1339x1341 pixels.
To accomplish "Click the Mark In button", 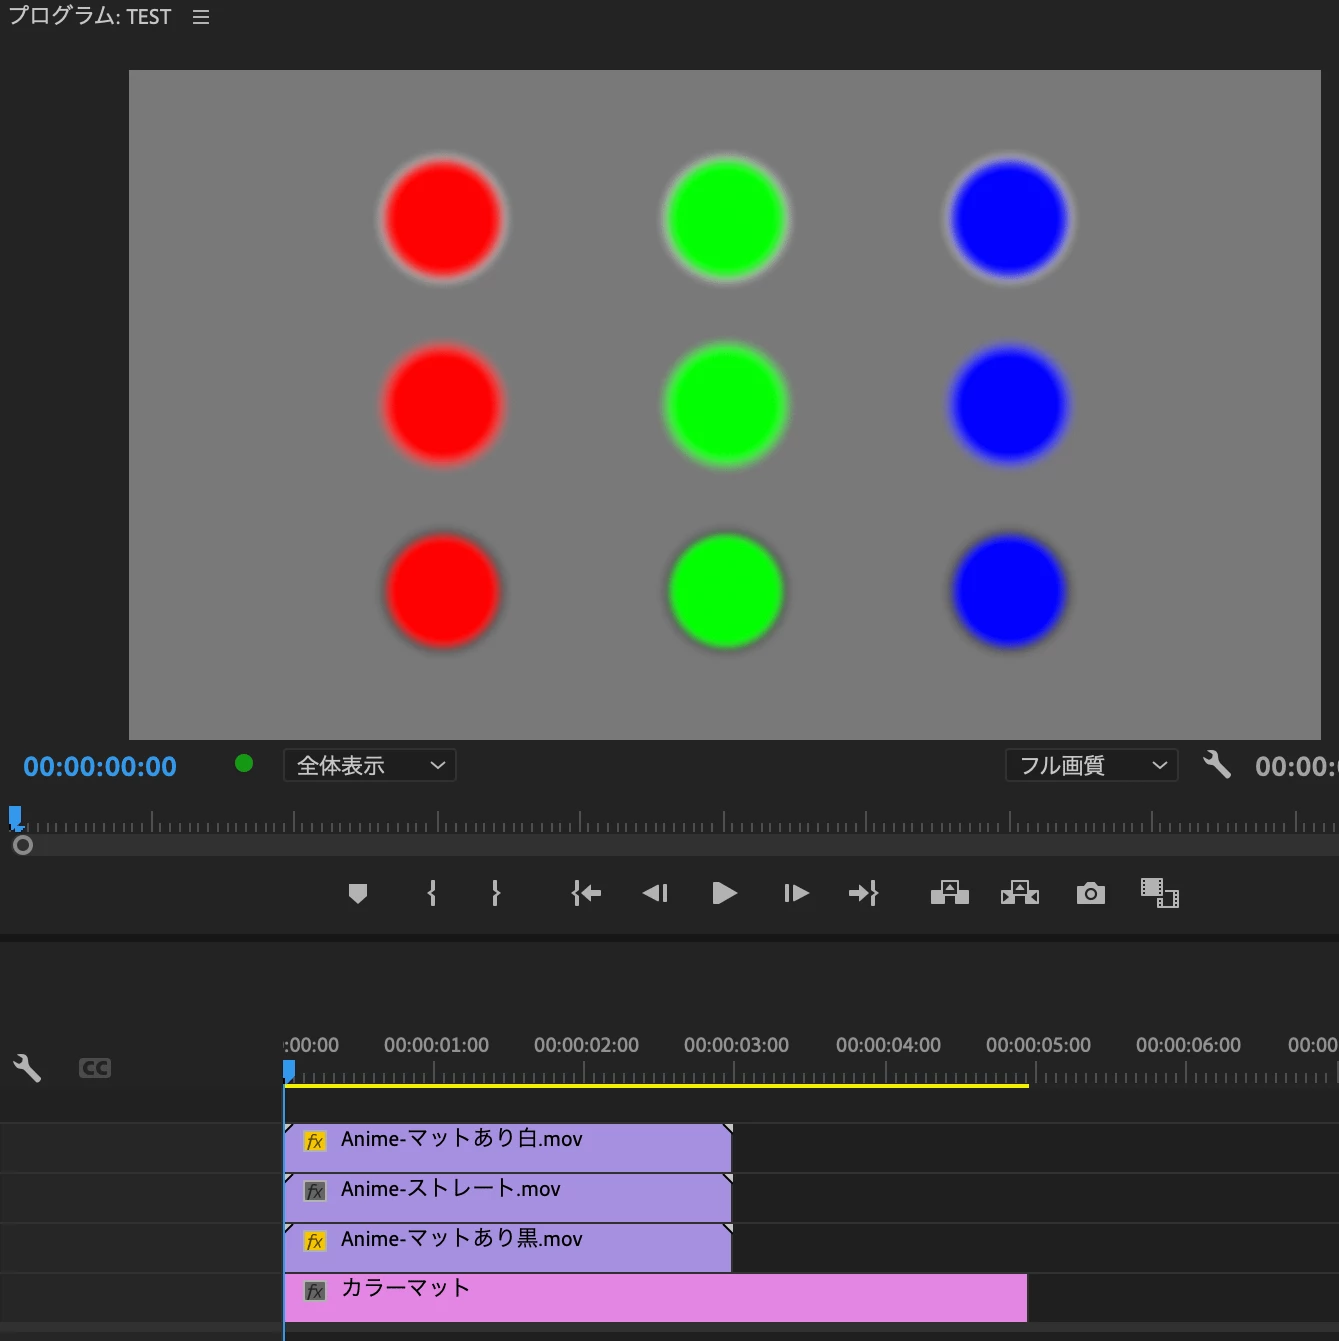I will click(x=432, y=893).
